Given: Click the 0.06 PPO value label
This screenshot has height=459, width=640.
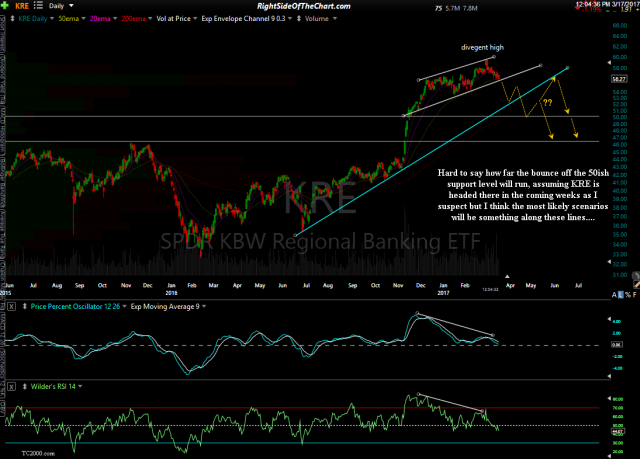Looking at the screenshot, I should (617, 345).
